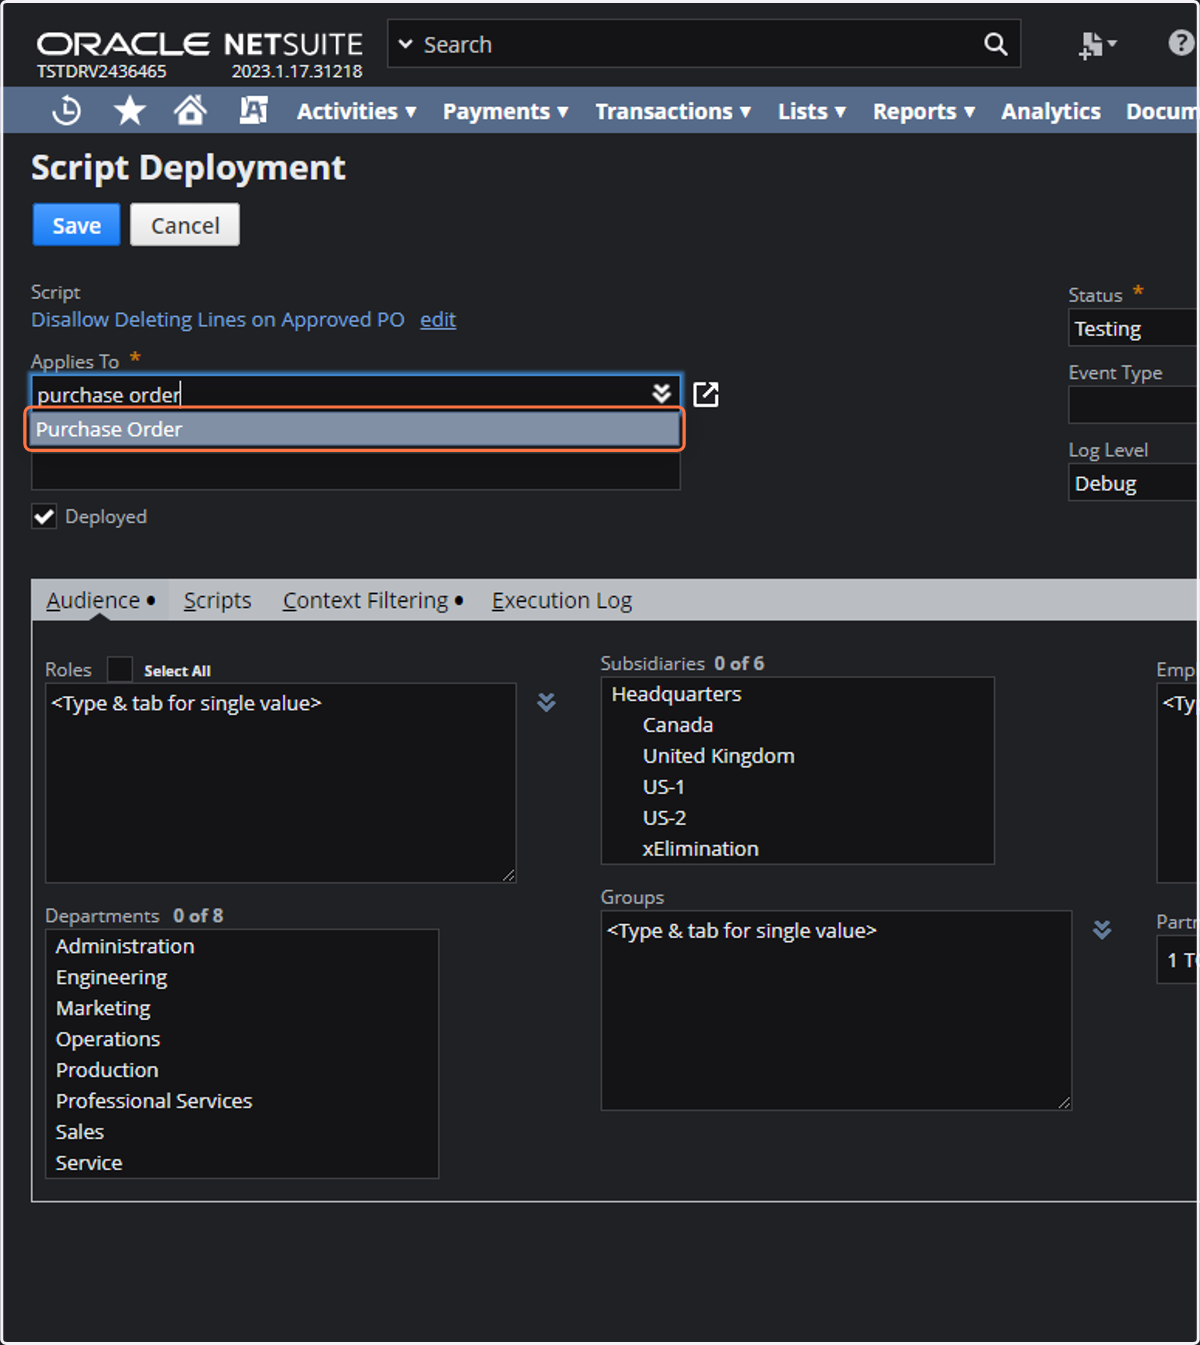Open the Event Type dropdown
1200x1345 pixels.
(1133, 405)
